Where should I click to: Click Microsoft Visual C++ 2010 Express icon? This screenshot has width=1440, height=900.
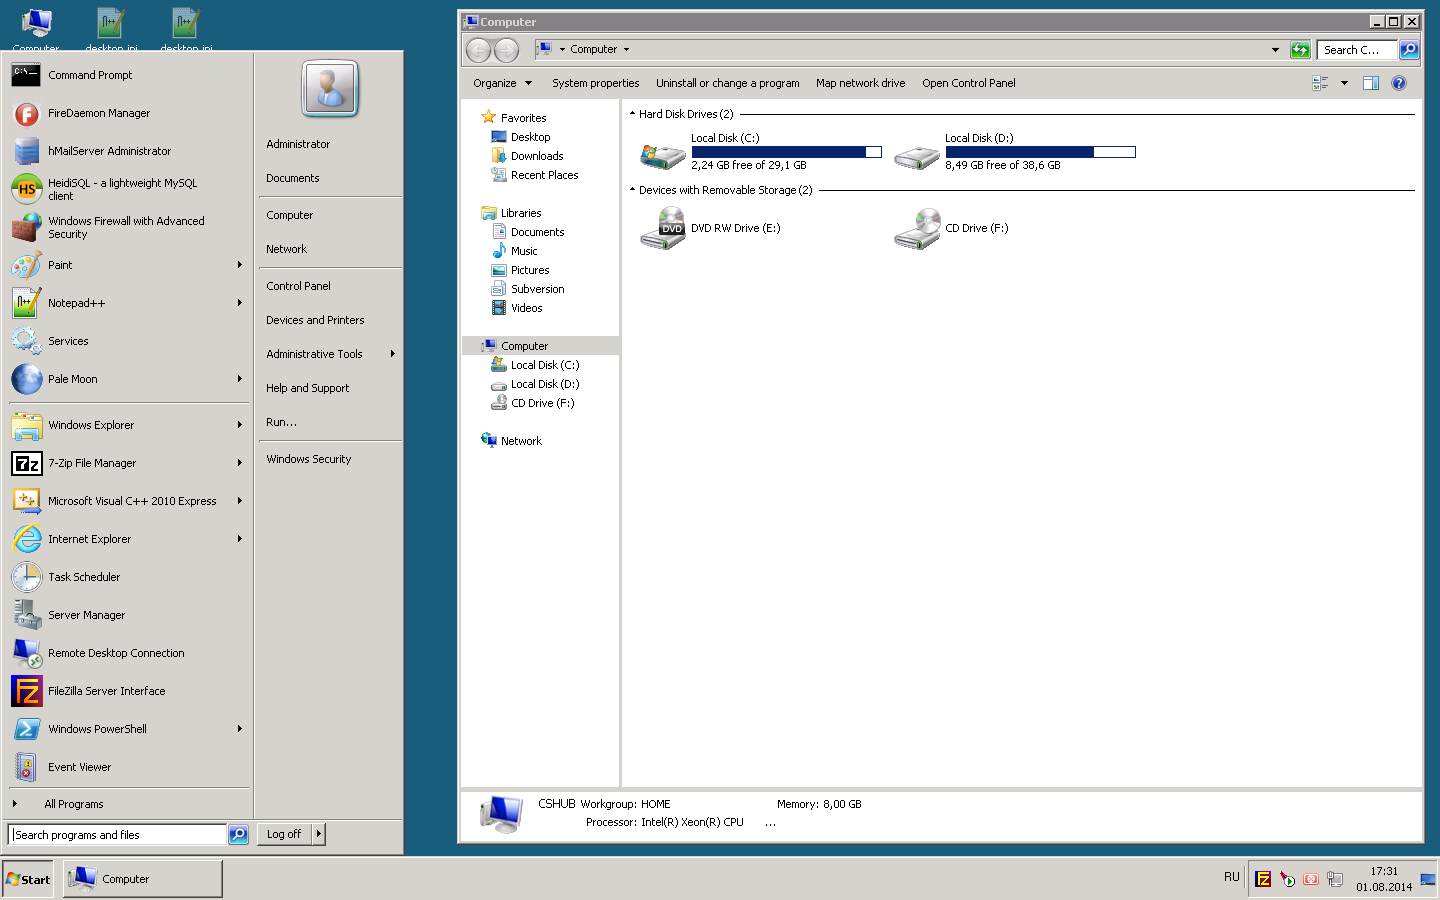(26, 501)
